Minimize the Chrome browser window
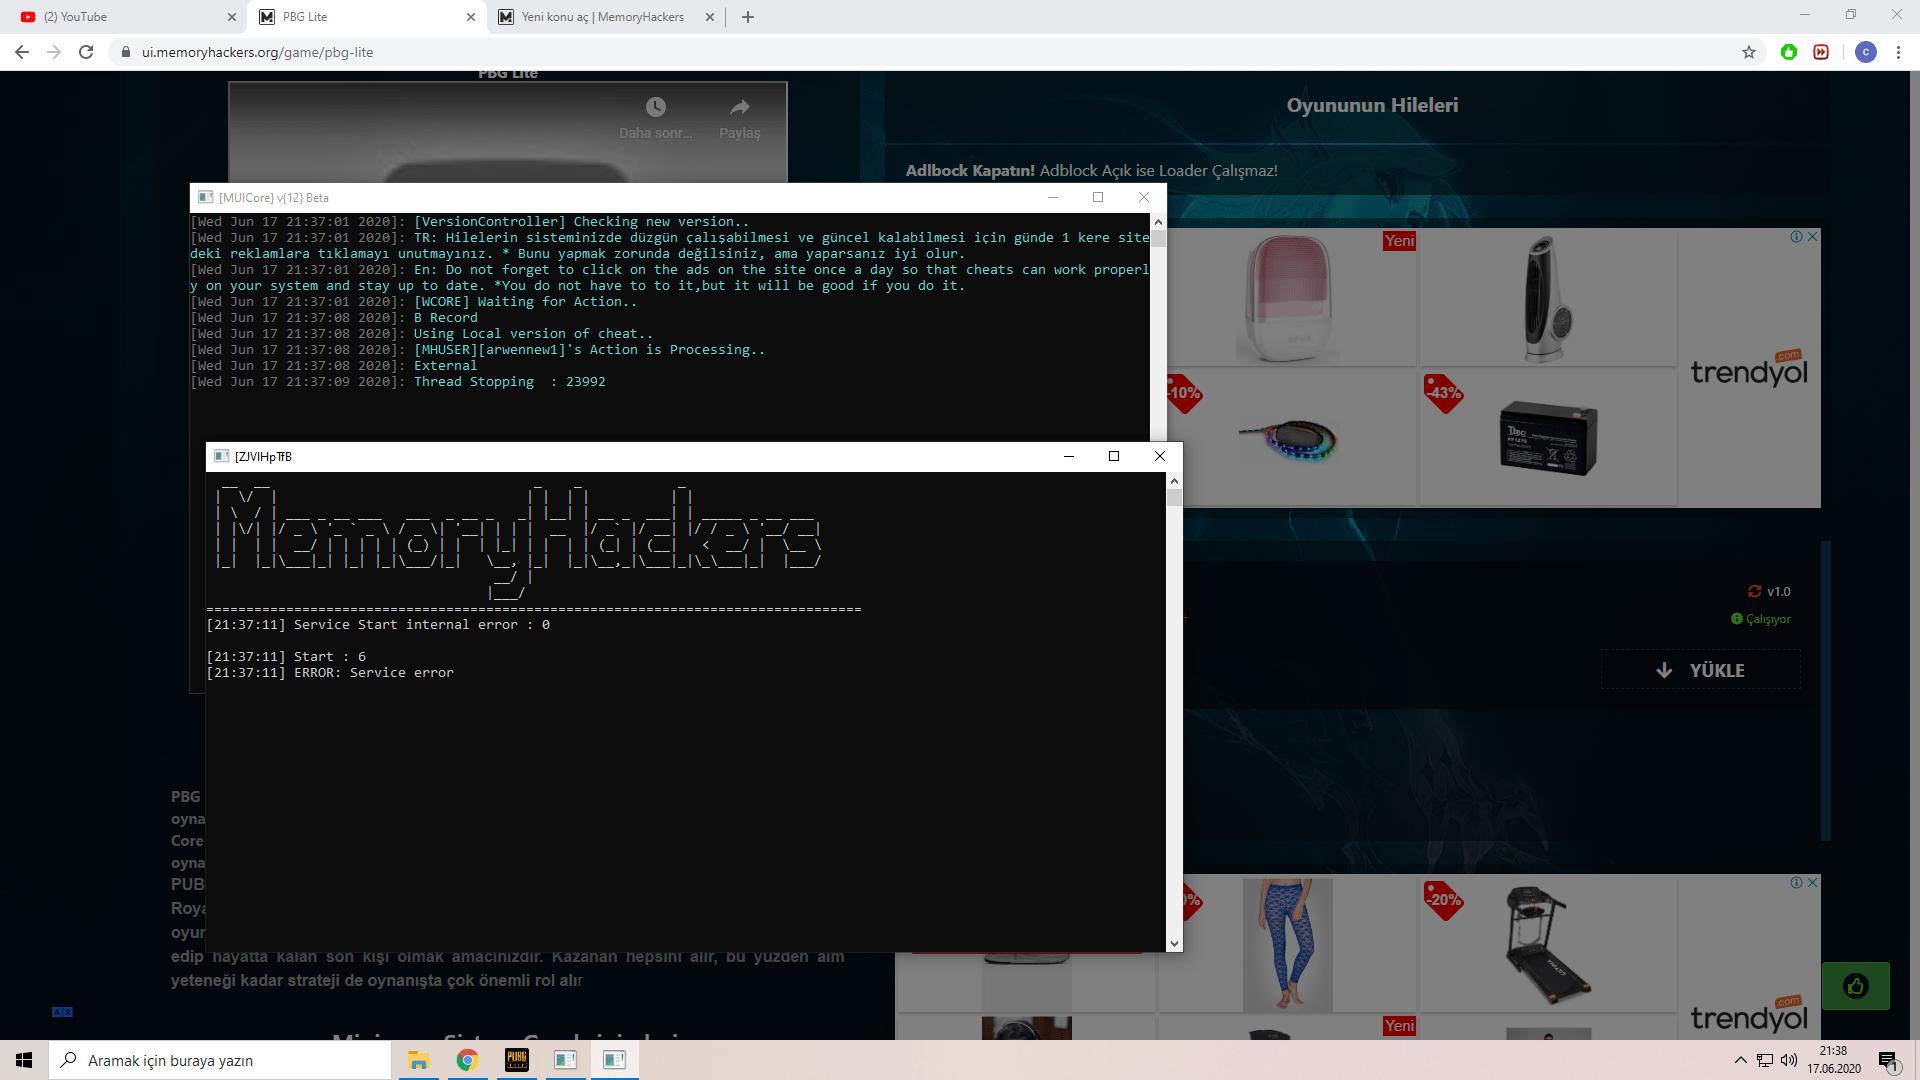This screenshot has height=1080, width=1920. click(1805, 14)
